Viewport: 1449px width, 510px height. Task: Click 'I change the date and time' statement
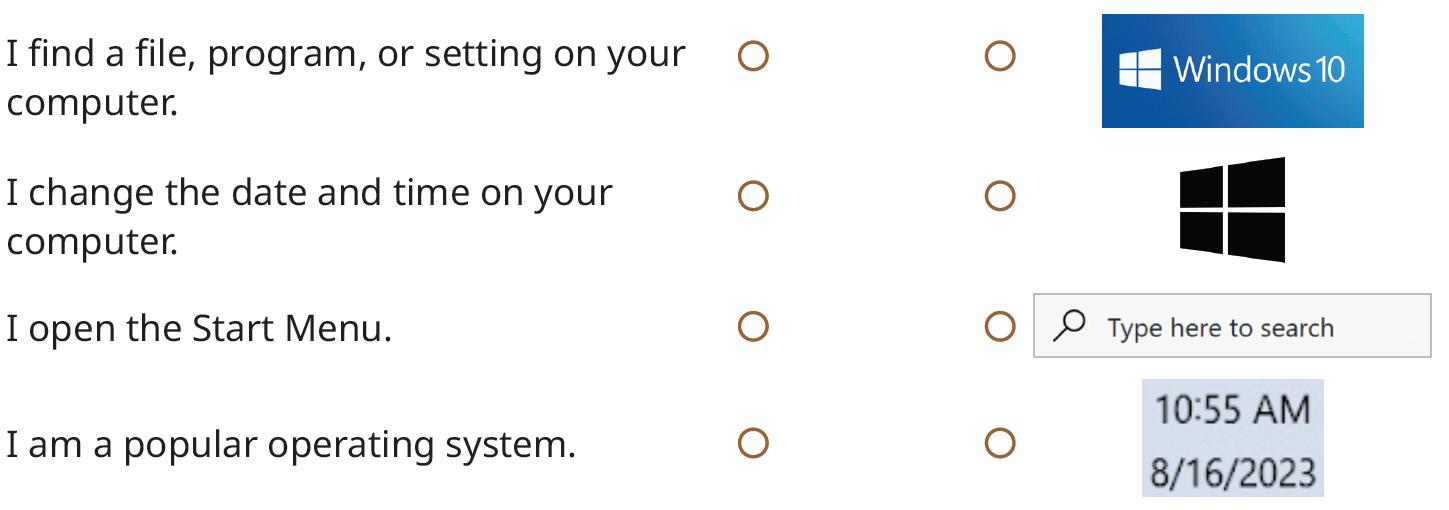point(309,192)
